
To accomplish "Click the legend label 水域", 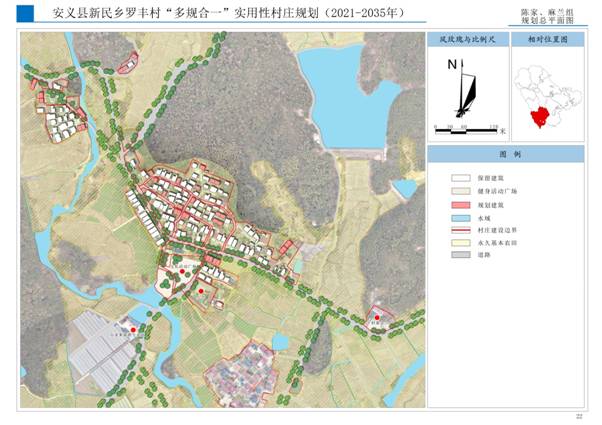I will (x=484, y=218).
